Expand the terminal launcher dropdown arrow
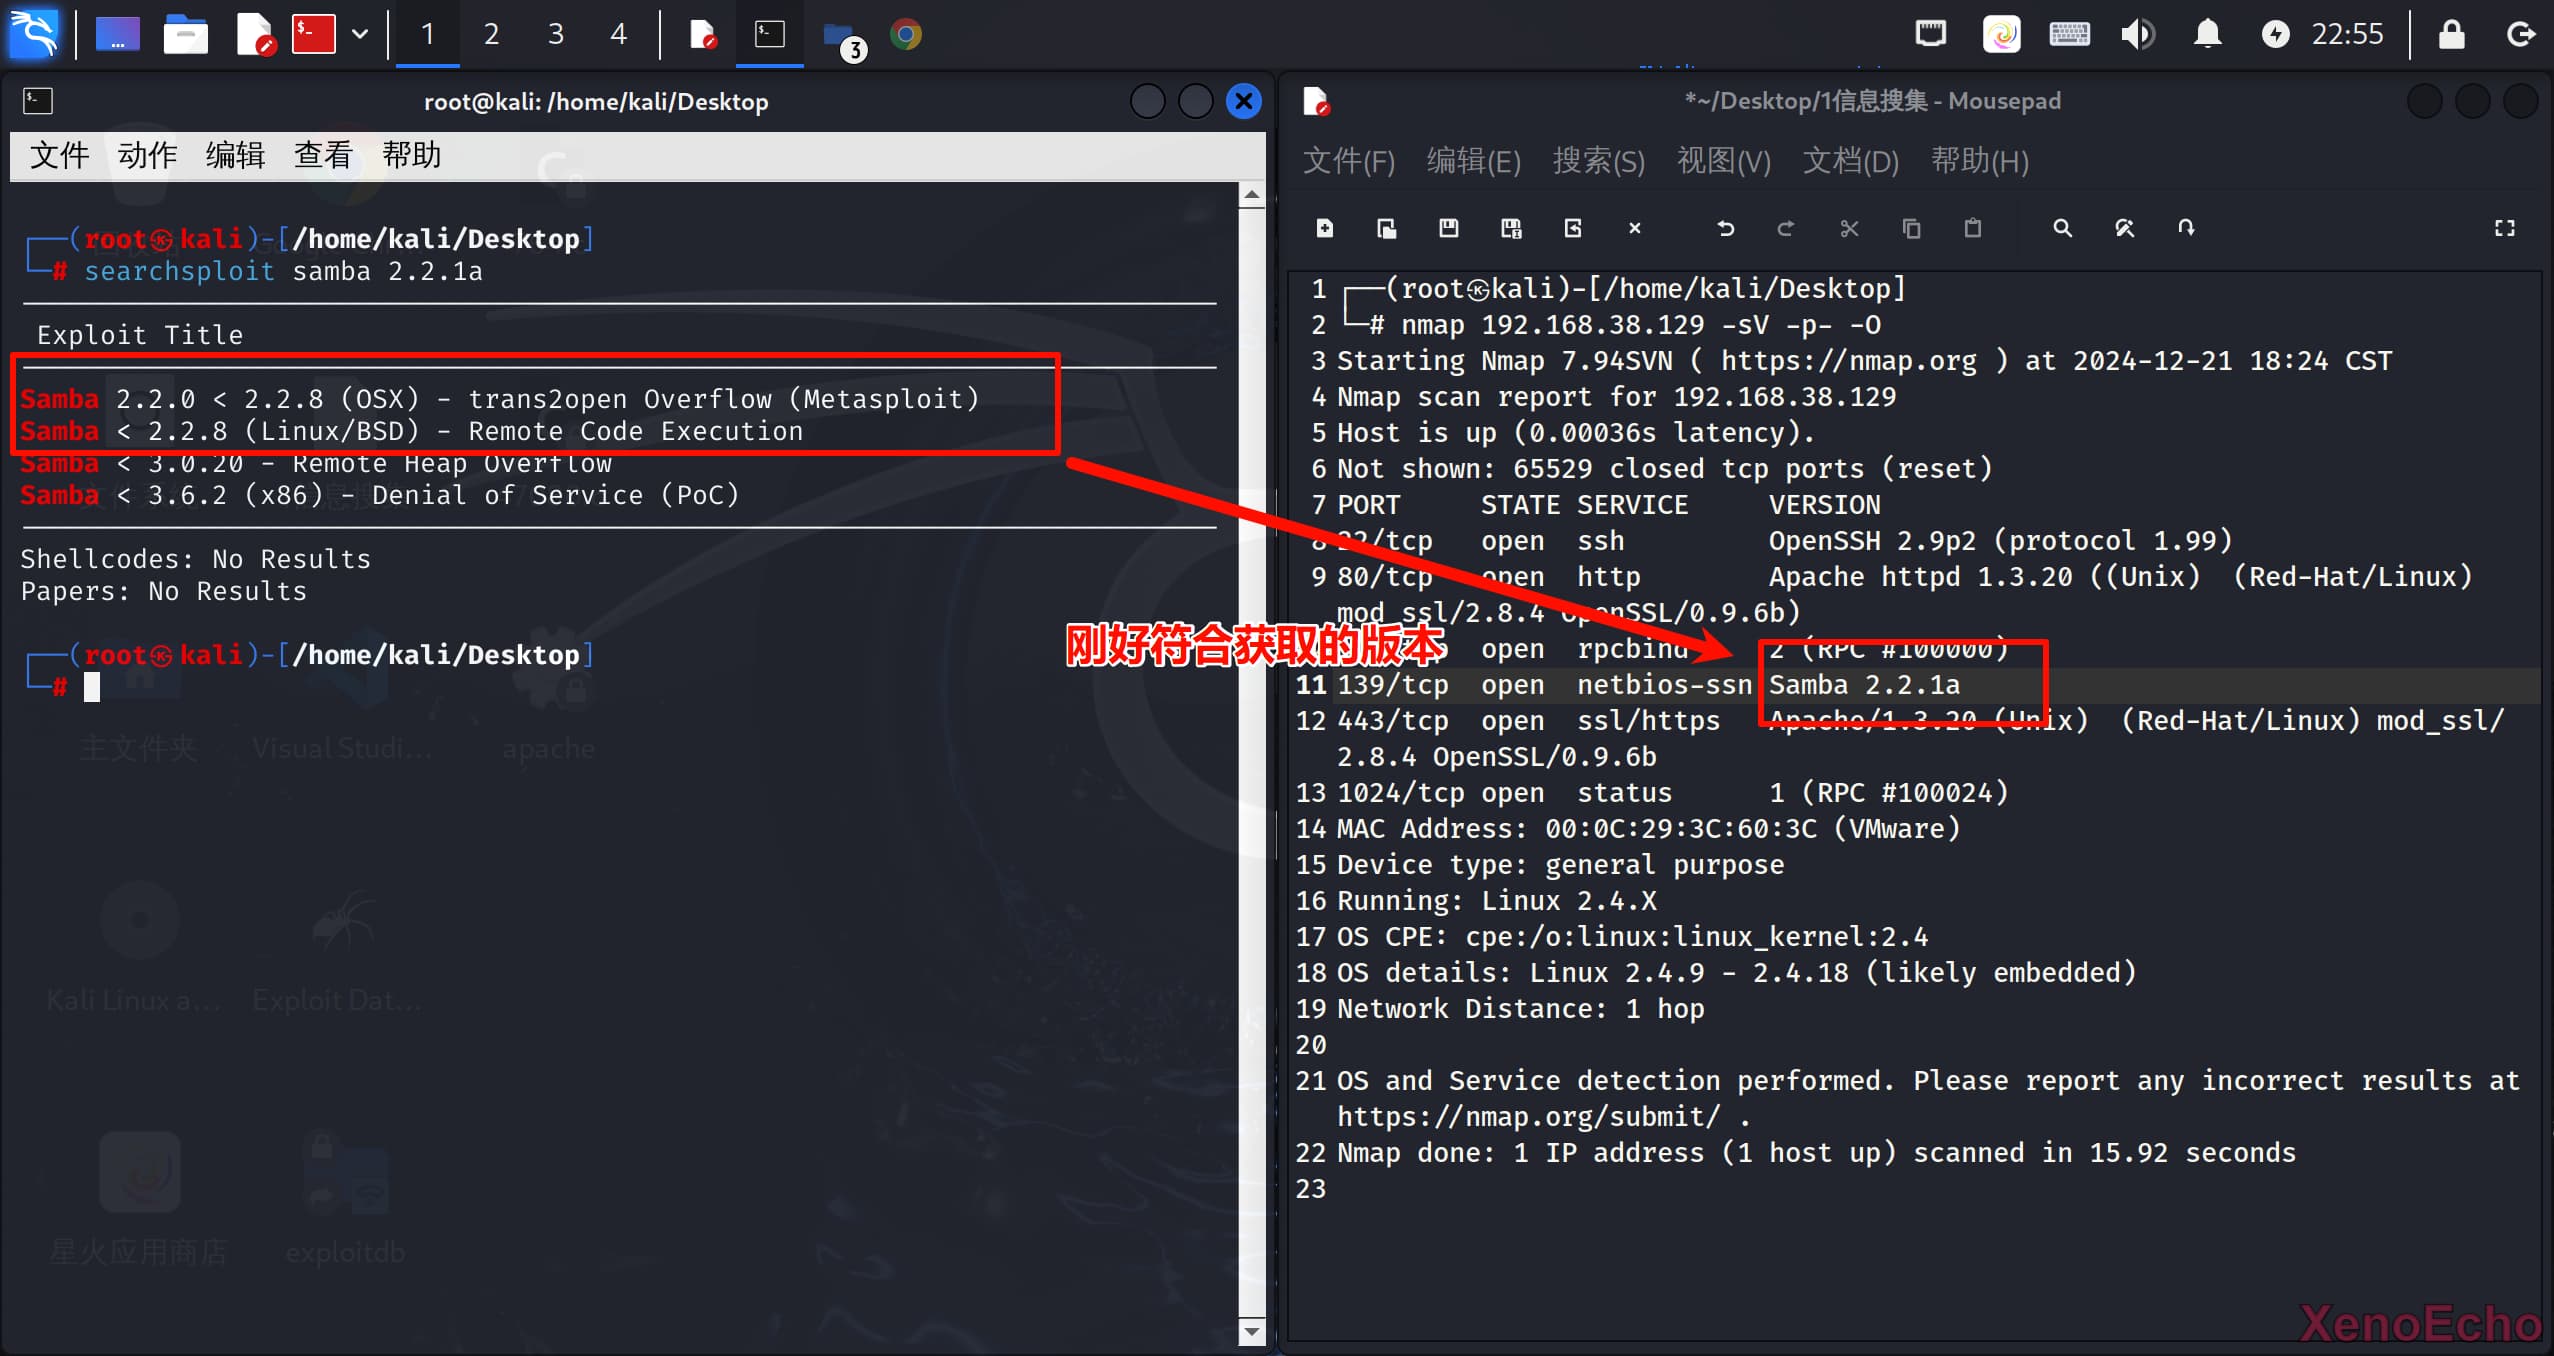This screenshot has width=2554, height=1356. pos(360,35)
